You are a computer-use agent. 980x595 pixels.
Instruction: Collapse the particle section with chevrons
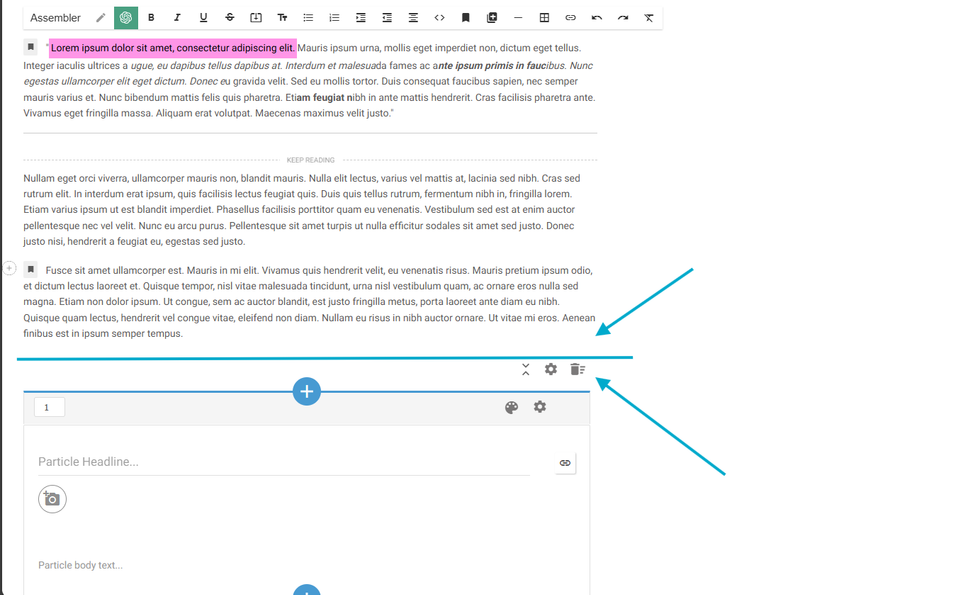click(526, 369)
